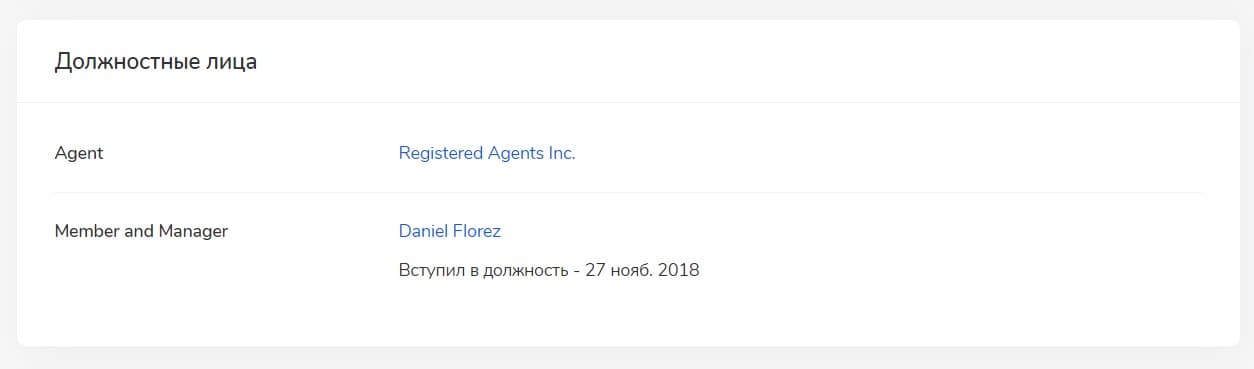Click the Должностные лица section heading
1254x369 pixels.
coord(156,61)
